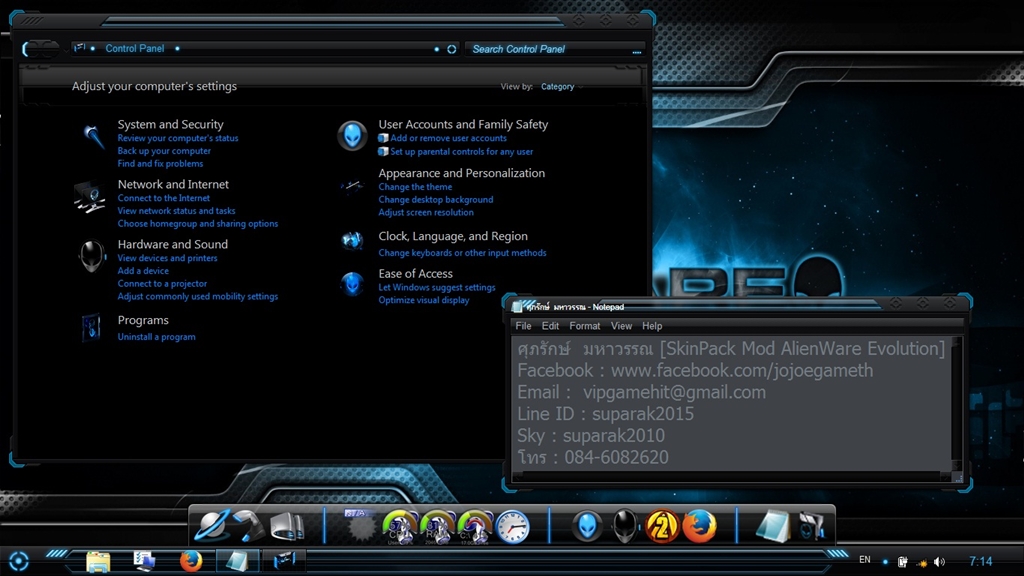Launch the planet orbit icon in dock
The height and width of the screenshot is (576, 1024).
[212, 526]
